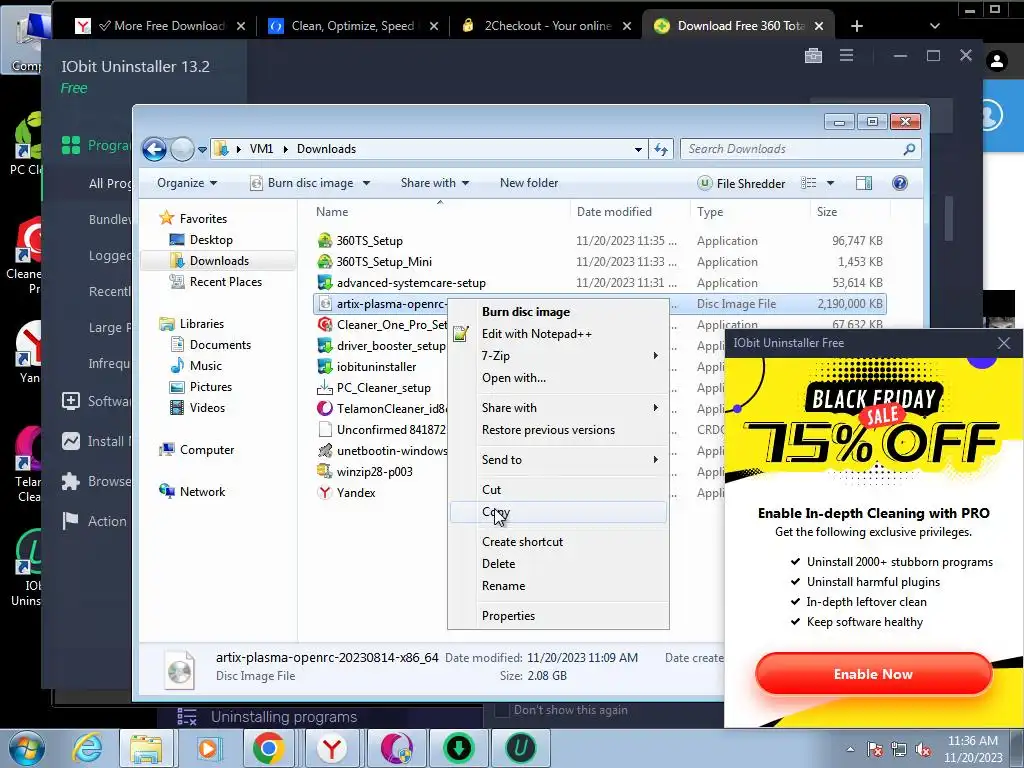Viewport: 1024px width, 768px height.
Task: Open the Windows Start button
Action: [x=27, y=748]
